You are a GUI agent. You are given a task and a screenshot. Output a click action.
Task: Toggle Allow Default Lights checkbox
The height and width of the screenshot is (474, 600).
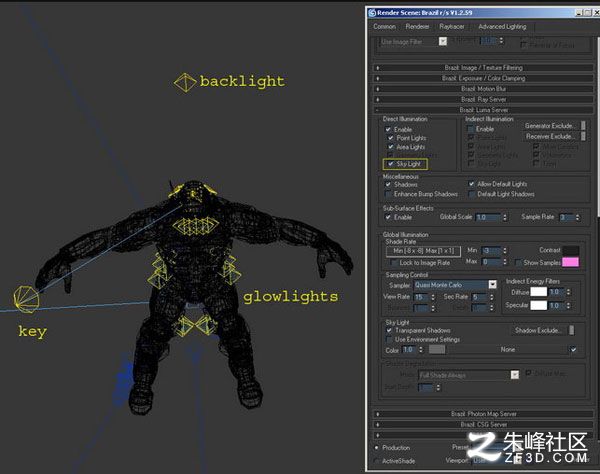point(471,184)
